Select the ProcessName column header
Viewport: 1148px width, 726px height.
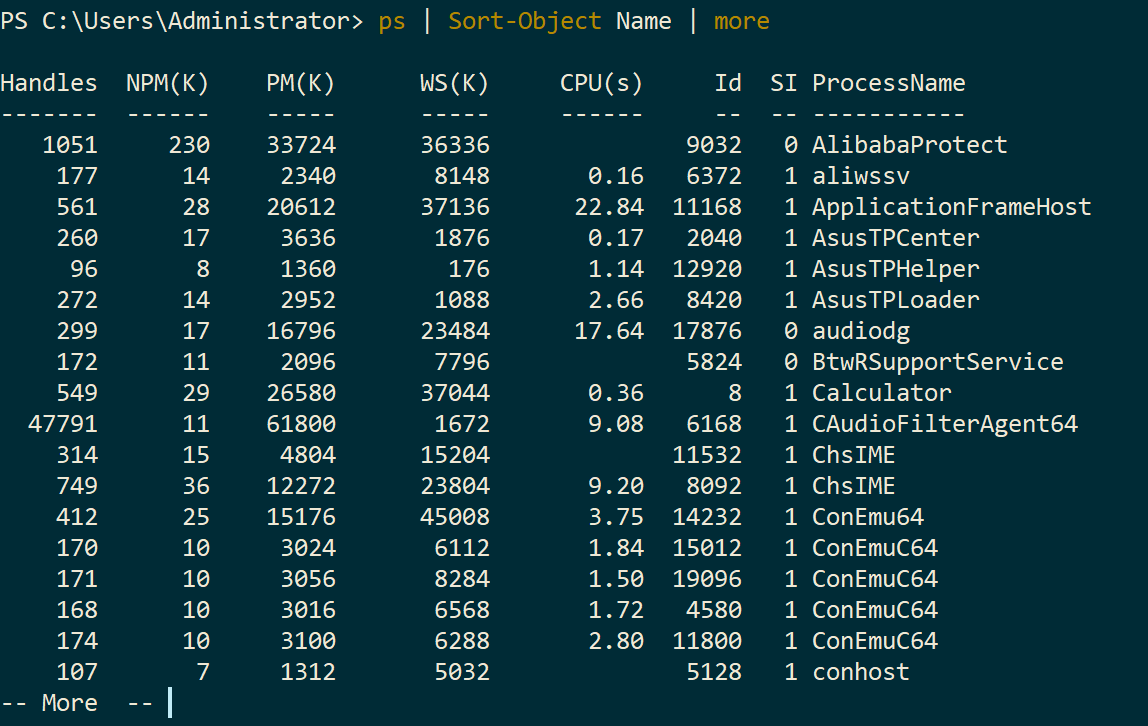[888, 83]
